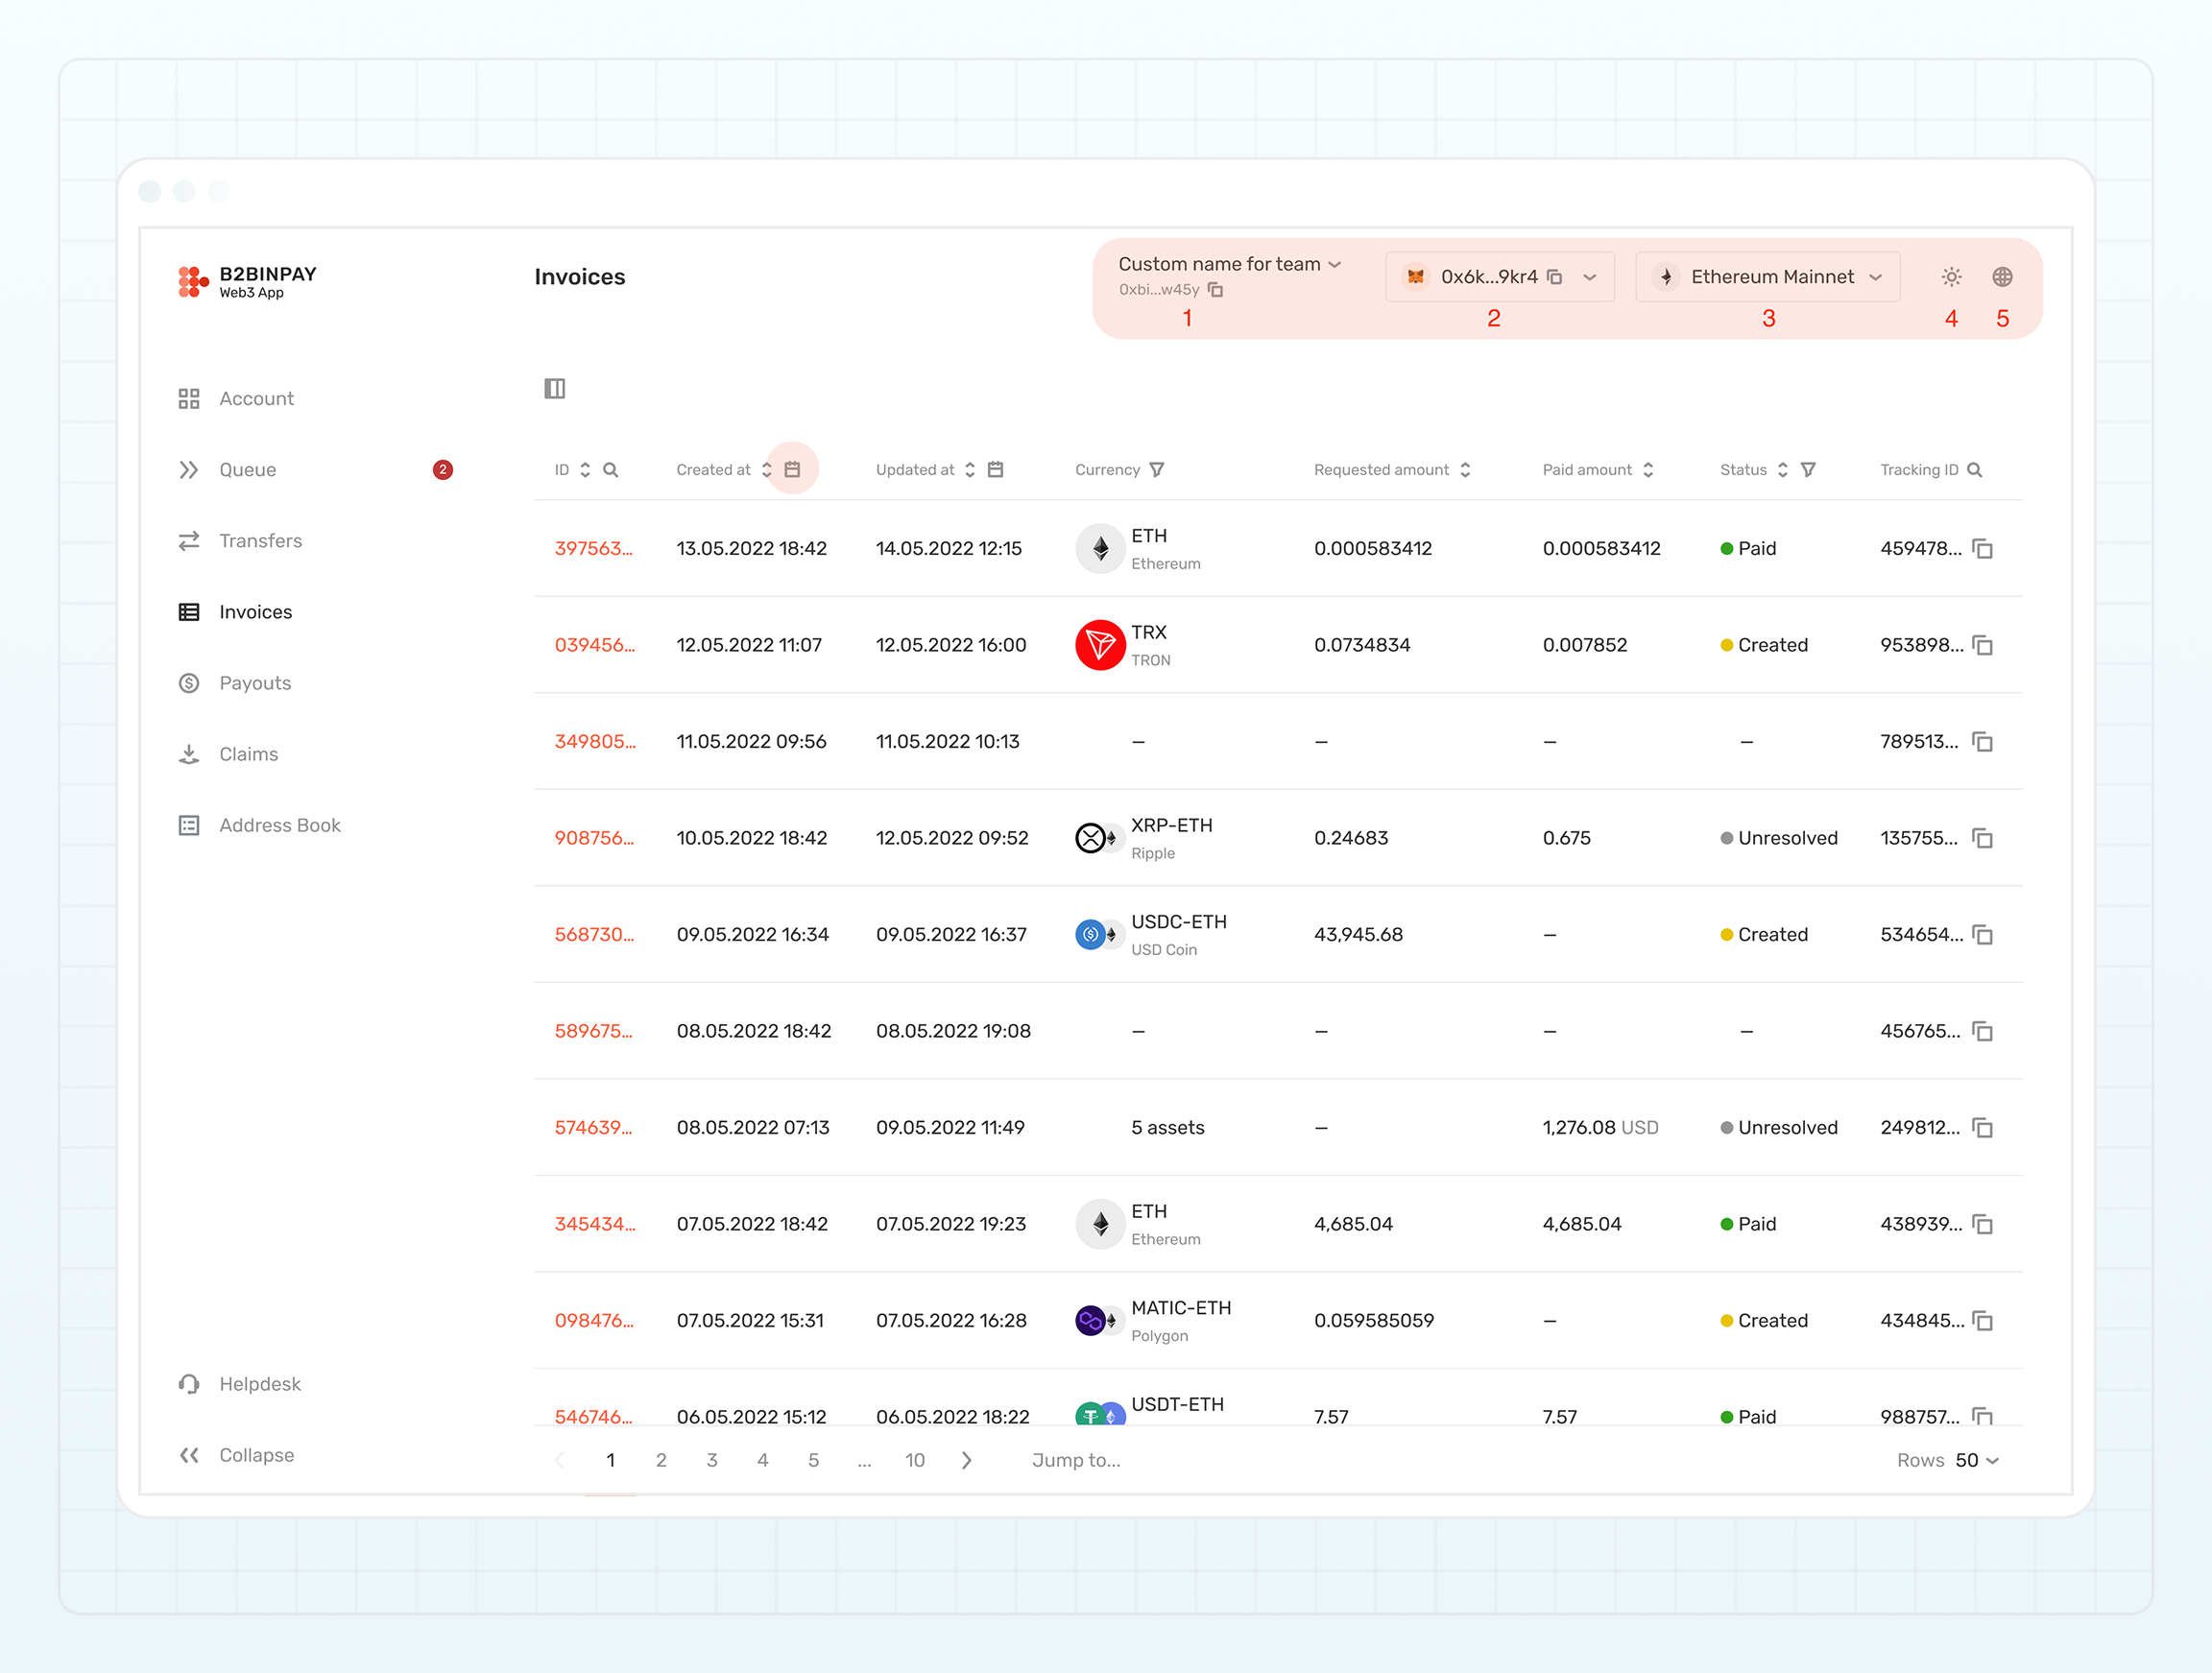Open the Currency column filter
Viewport: 2212px width, 1673px height.
tap(1157, 470)
